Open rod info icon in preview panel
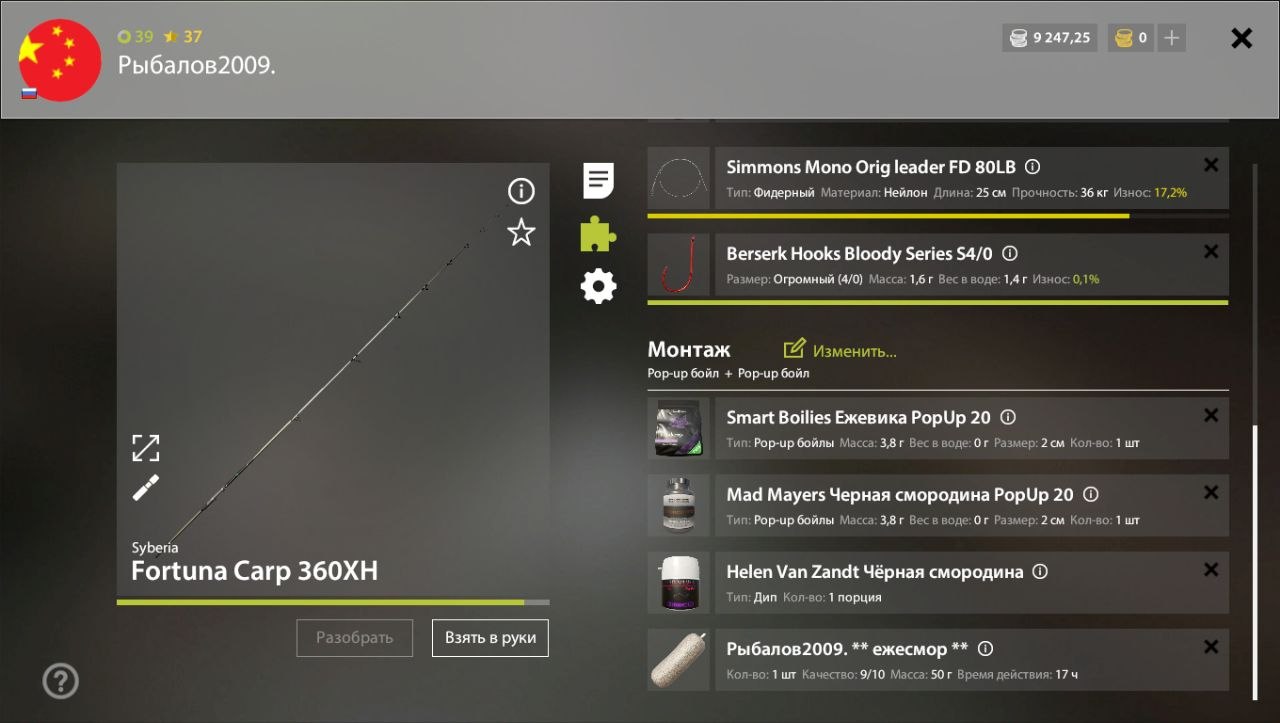1280x723 pixels. [x=521, y=191]
